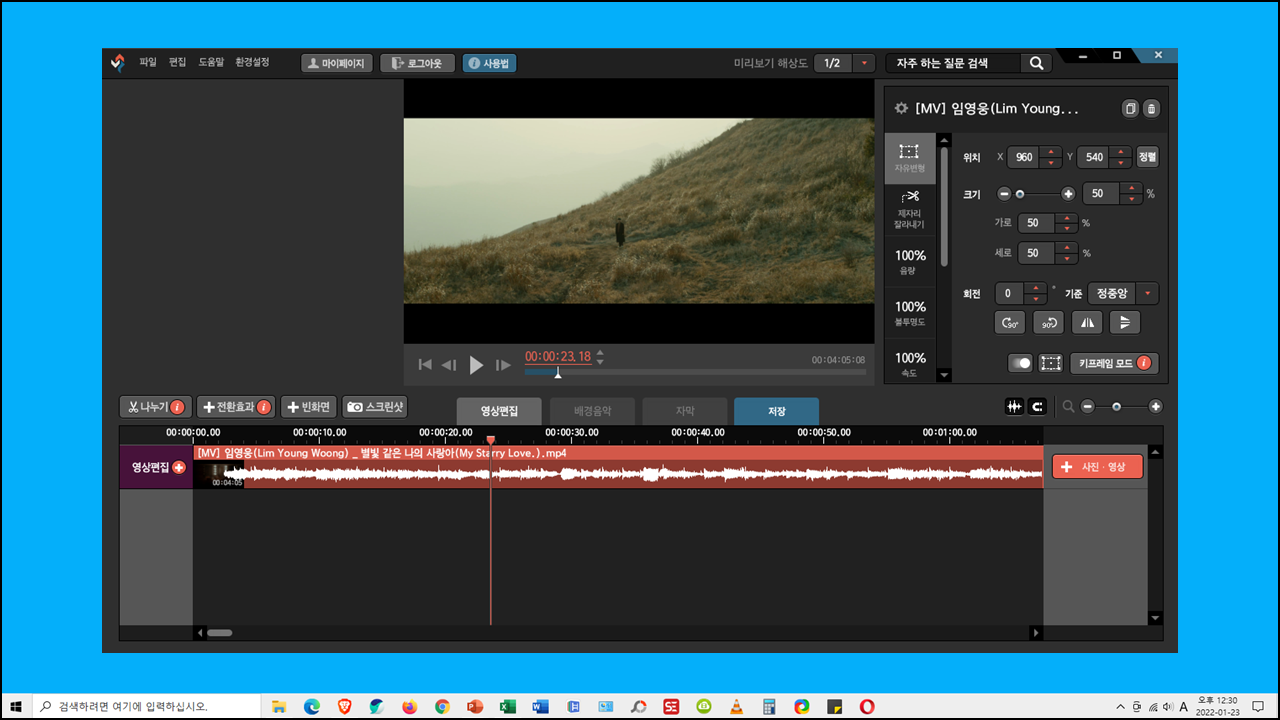Click the 크기 size slider handle
Image resolution: width=1280 pixels, height=720 pixels.
pyautogui.click(x=1020, y=193)
